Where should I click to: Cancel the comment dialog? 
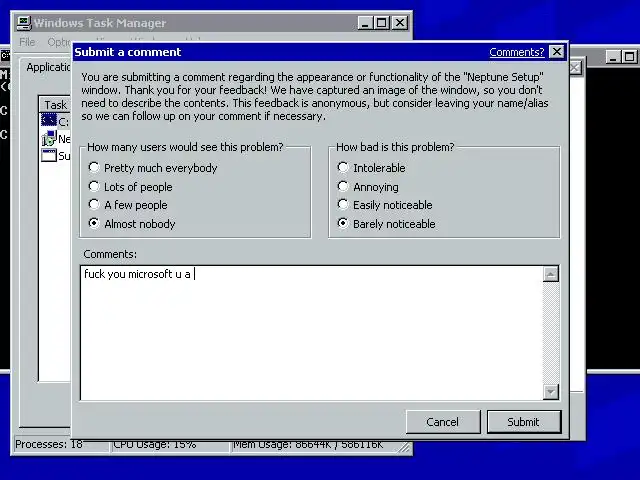pos(442,422)
